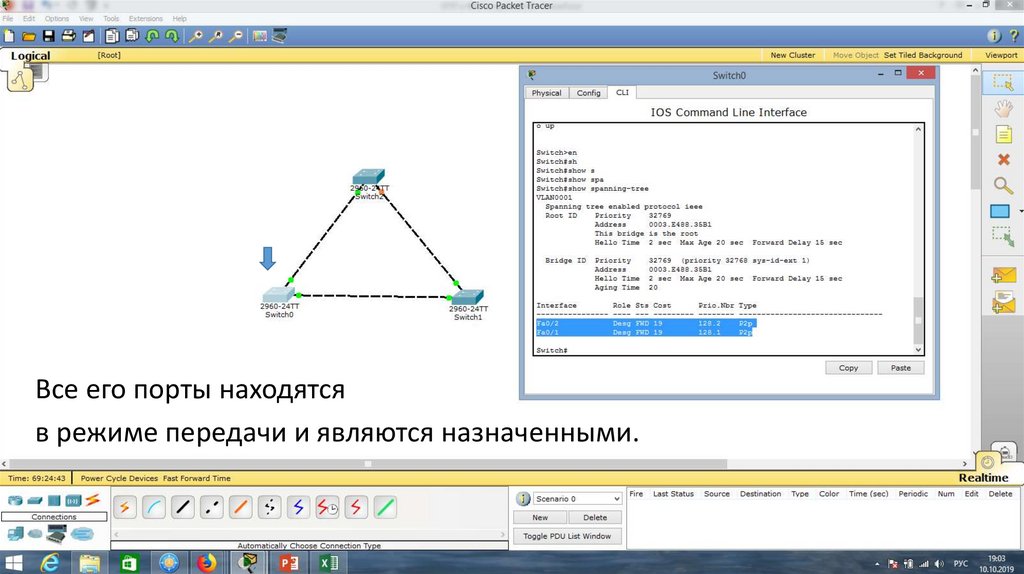Open the drawing palette icon
Image resolution: width=1024 pixels, height=574 pixels.
[260, 36]
